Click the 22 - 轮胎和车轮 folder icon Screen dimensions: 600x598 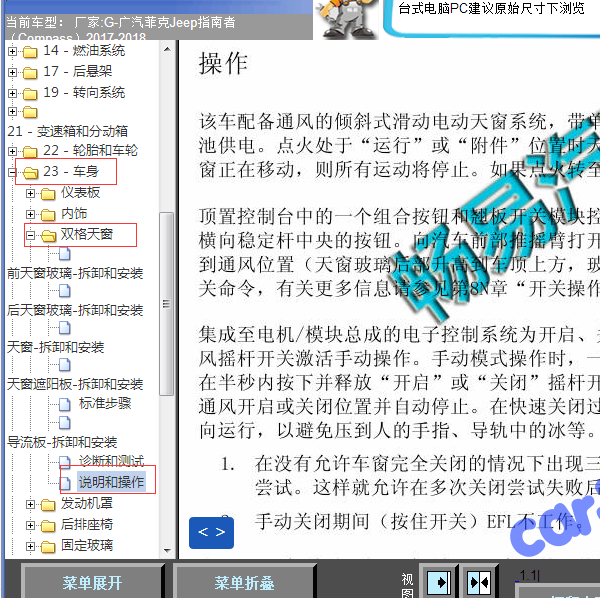[x=30, y=152]
